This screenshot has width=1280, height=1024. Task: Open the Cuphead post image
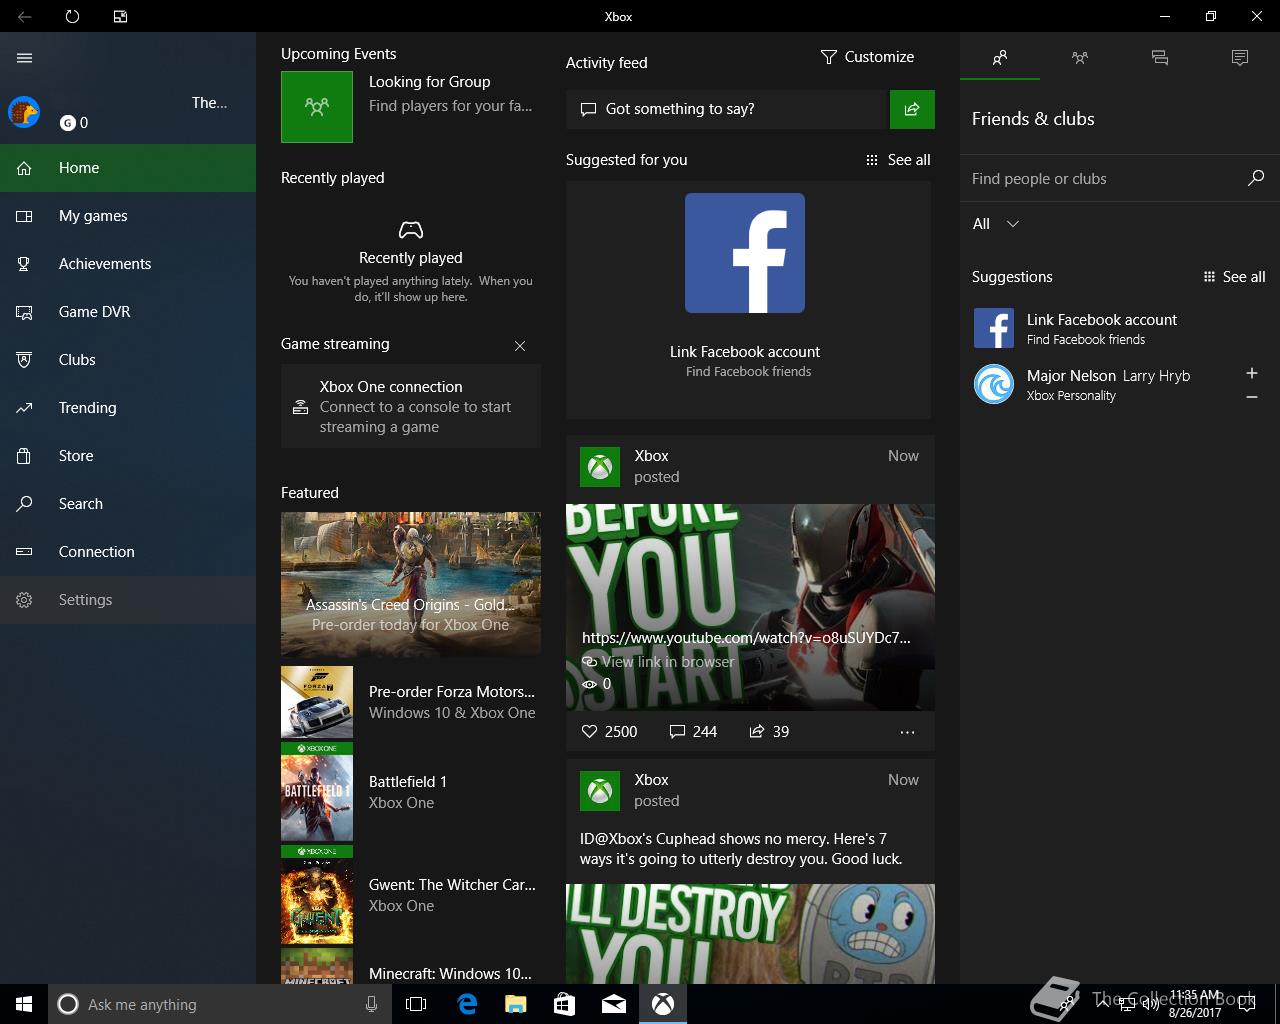coord(750,933)
